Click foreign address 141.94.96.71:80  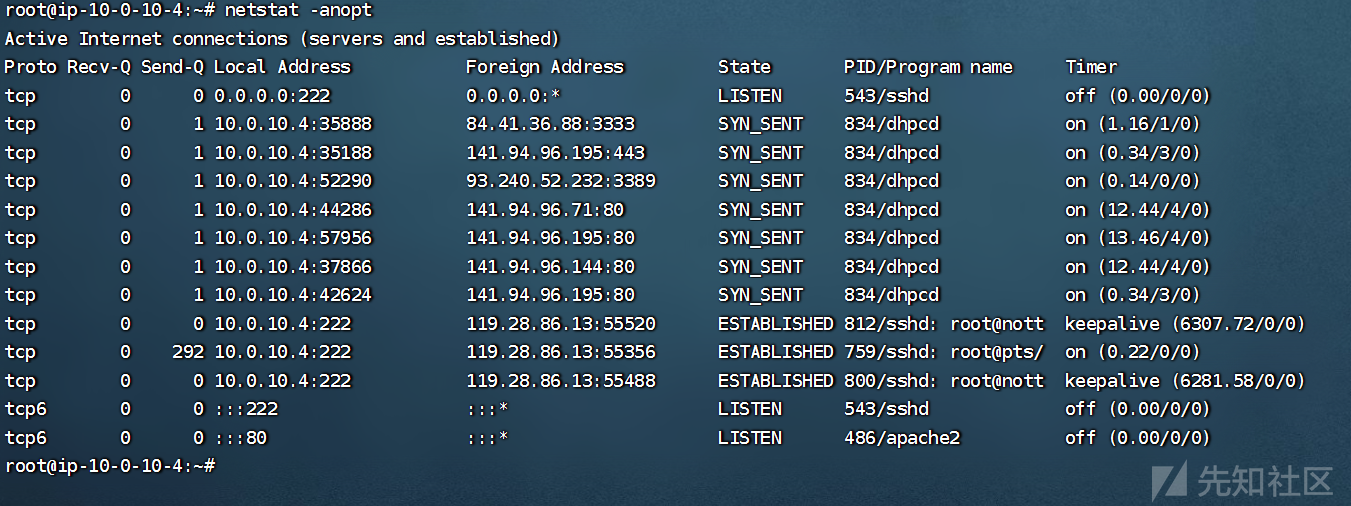point(545,210)
